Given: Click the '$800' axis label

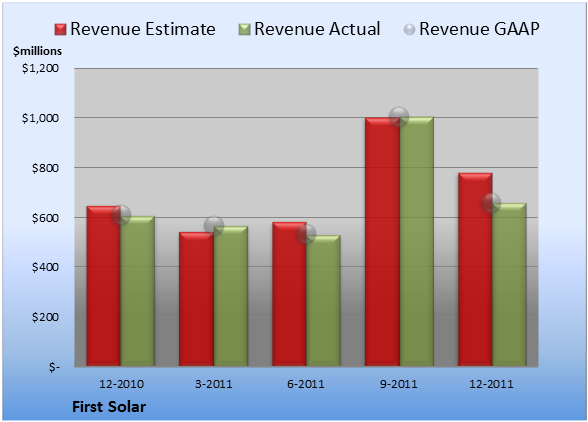Looking at the screenshot, I should [x=45, y=168].
